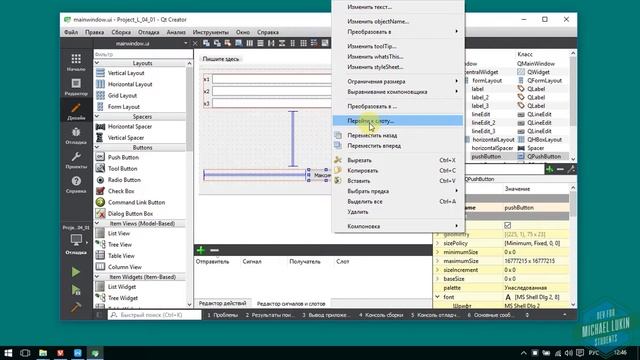The width and height of the screenshot is (640, 360).
Task: Expand the minimumSize property
Action: (x=437, y=252)
